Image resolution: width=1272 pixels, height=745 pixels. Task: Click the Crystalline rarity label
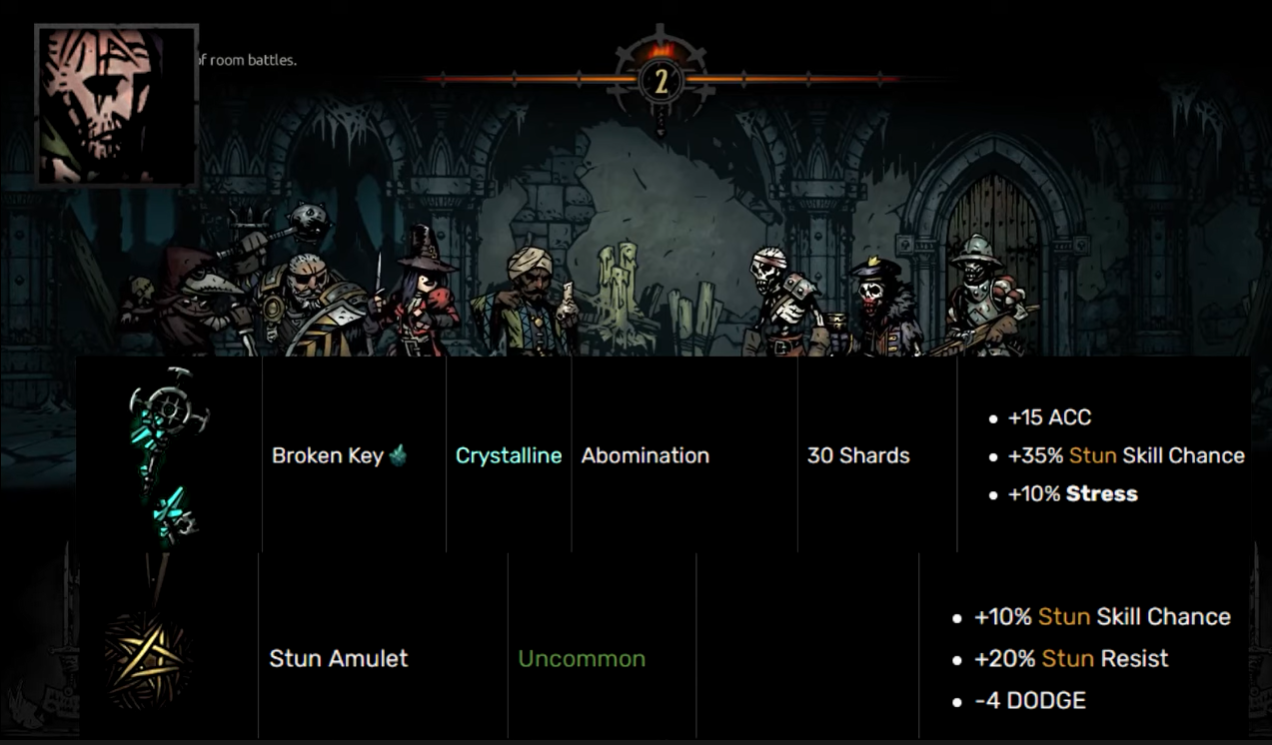point(509,456)
